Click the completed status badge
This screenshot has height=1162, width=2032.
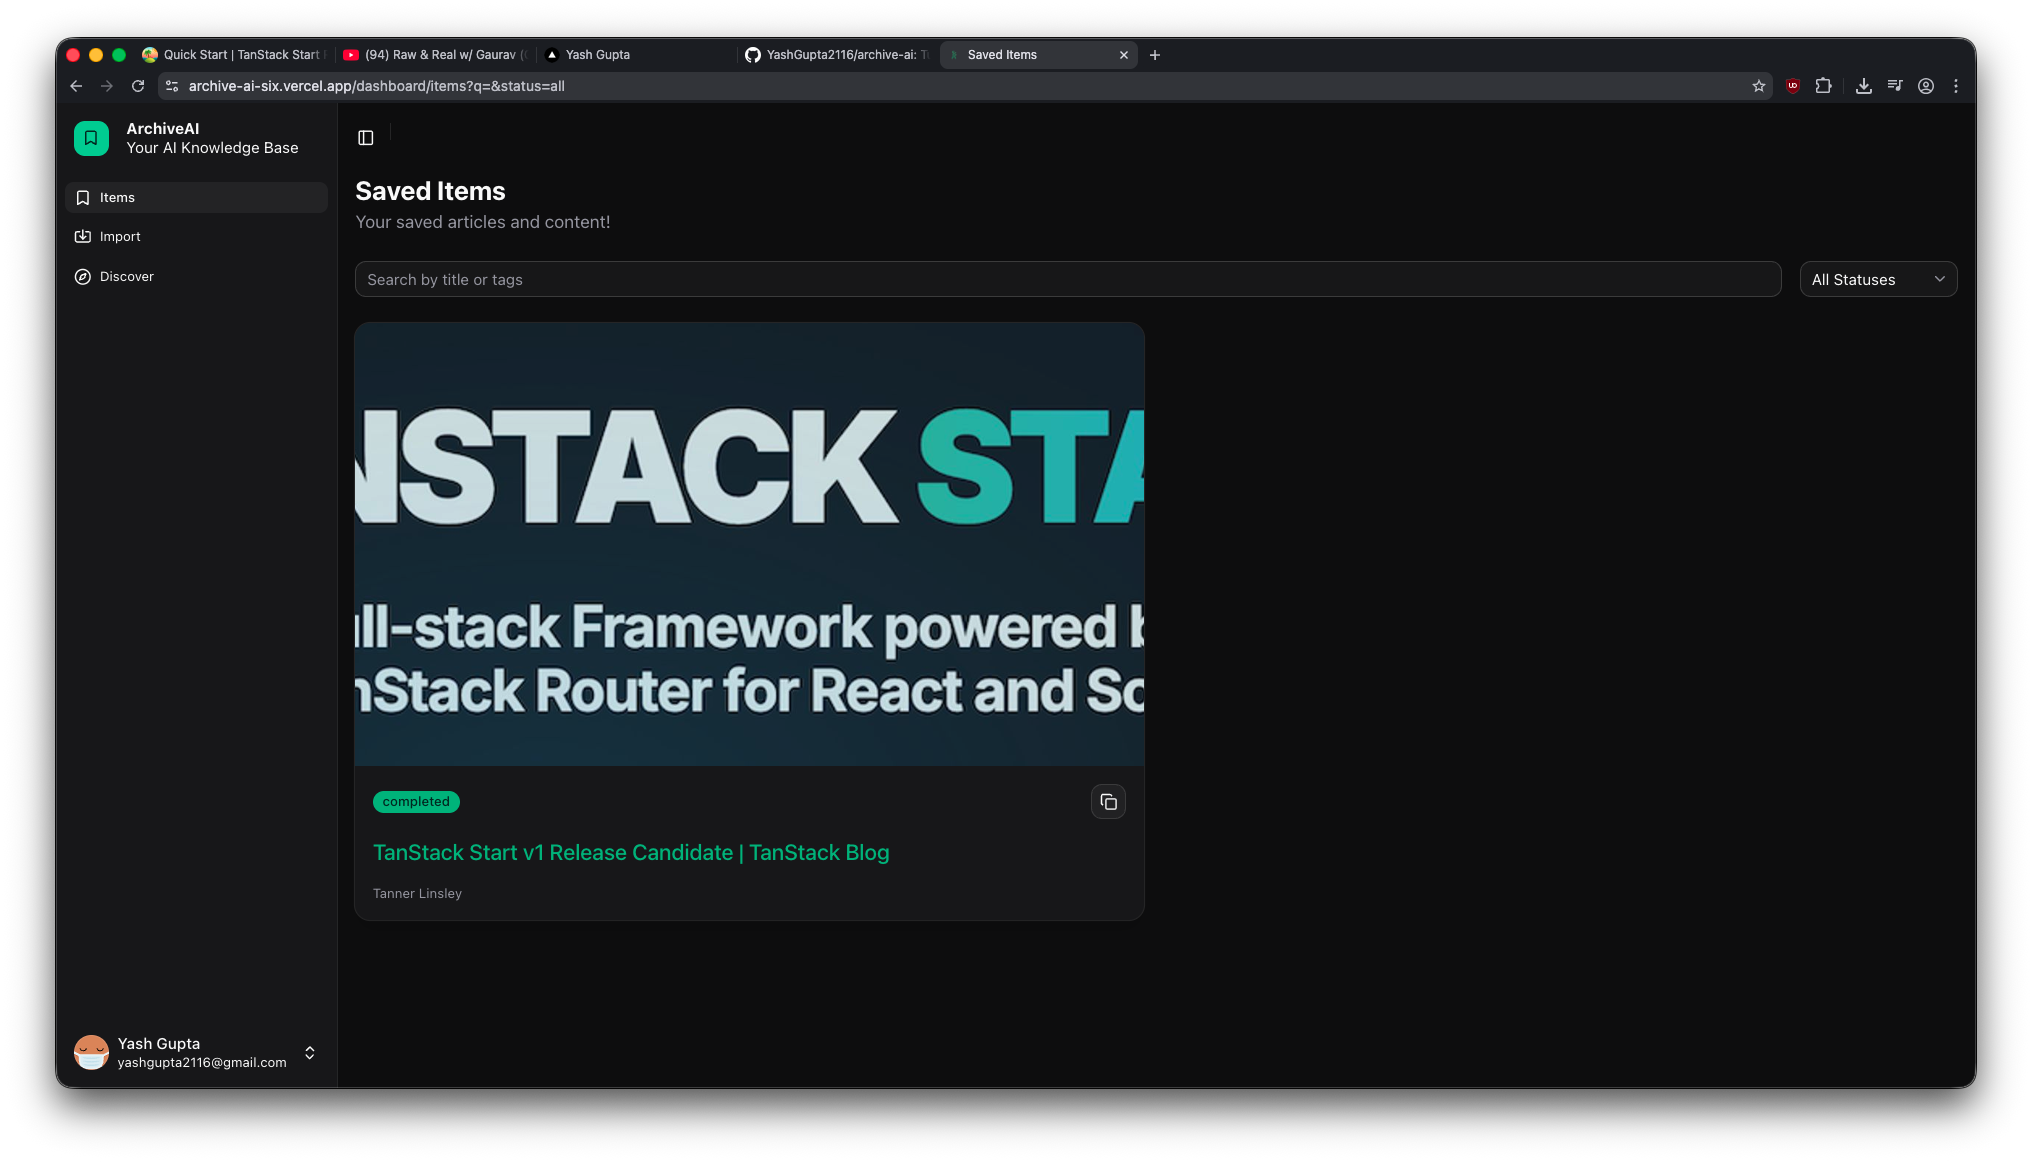tap(416, 802)
